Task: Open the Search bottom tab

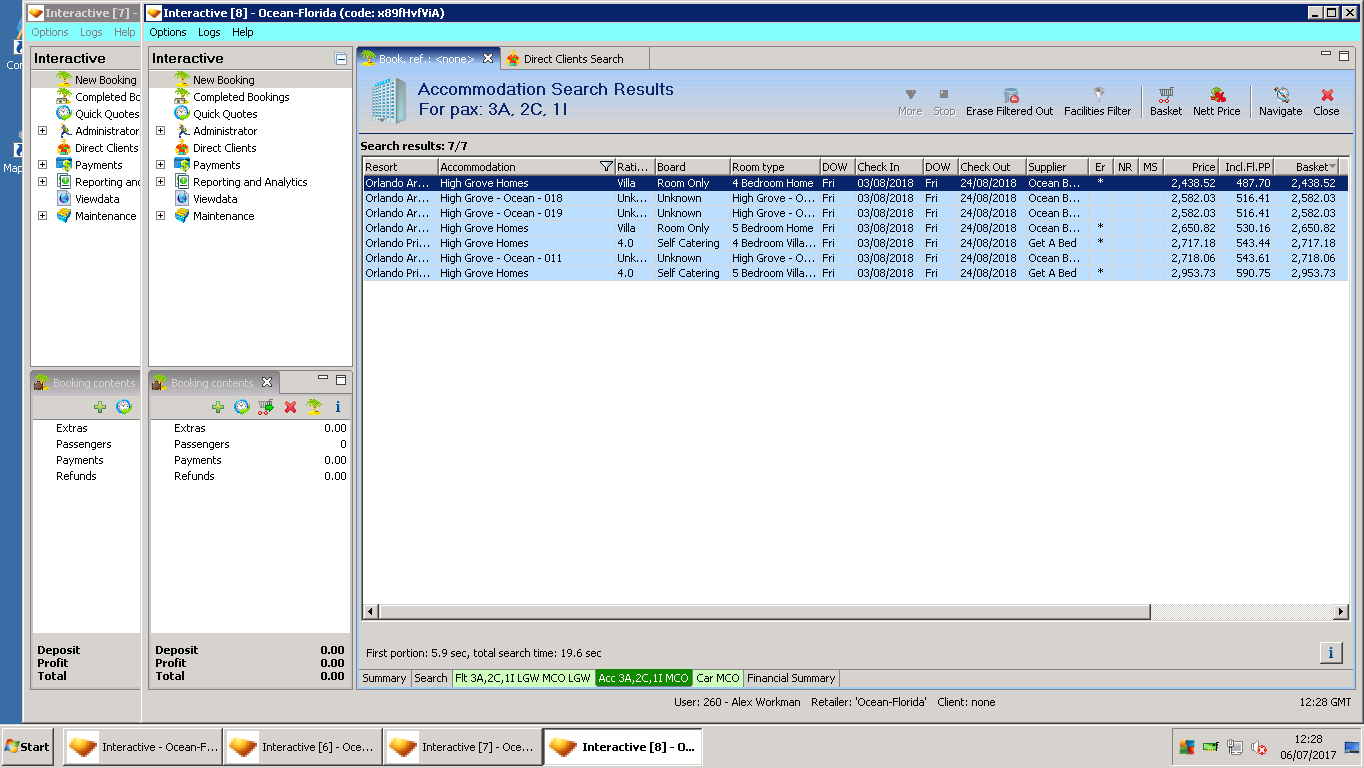Action: click(x=431, y=678)
